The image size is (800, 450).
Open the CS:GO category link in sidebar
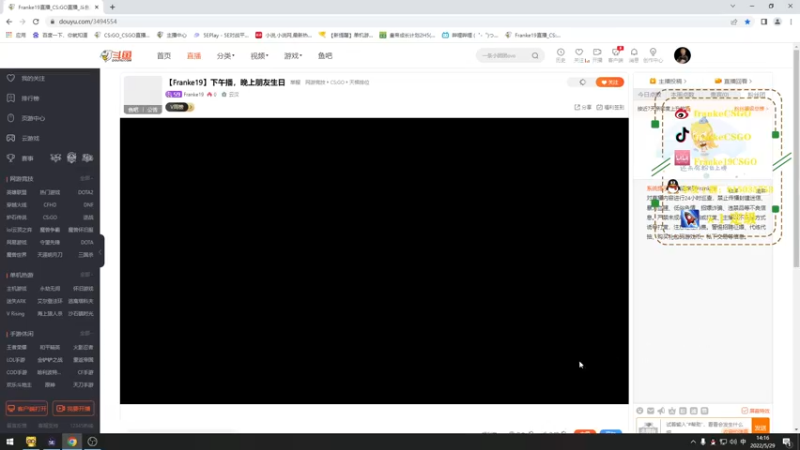[x=50, y=217]
